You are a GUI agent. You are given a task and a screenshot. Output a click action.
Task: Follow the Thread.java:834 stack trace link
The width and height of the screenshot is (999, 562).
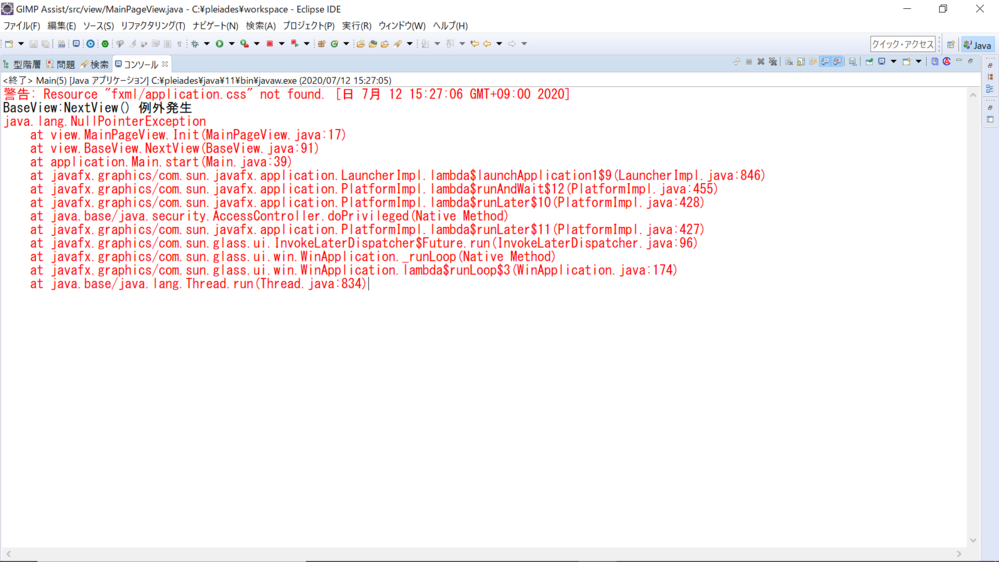click(311, 284)
